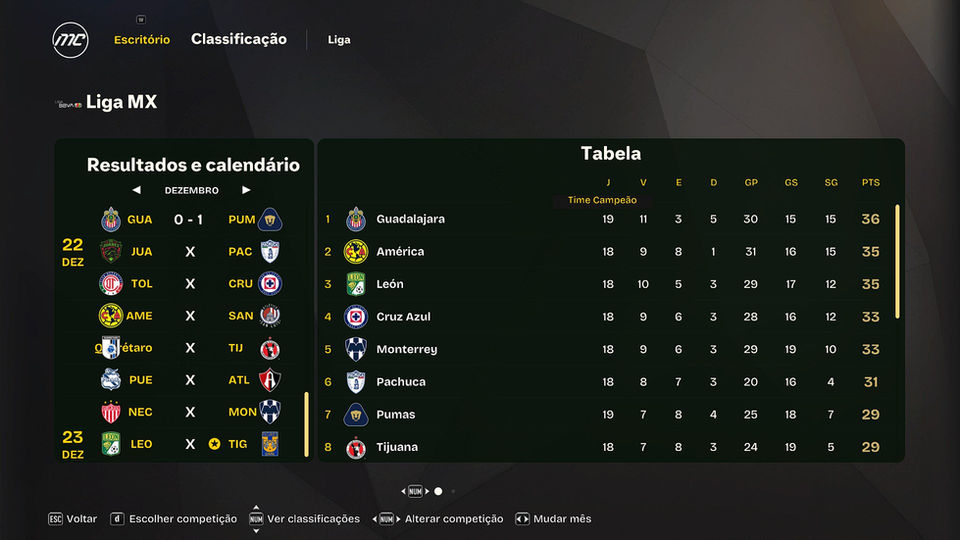960x540 pixels.
Task: Click the MC logo icon
Action: coord(70,40)
